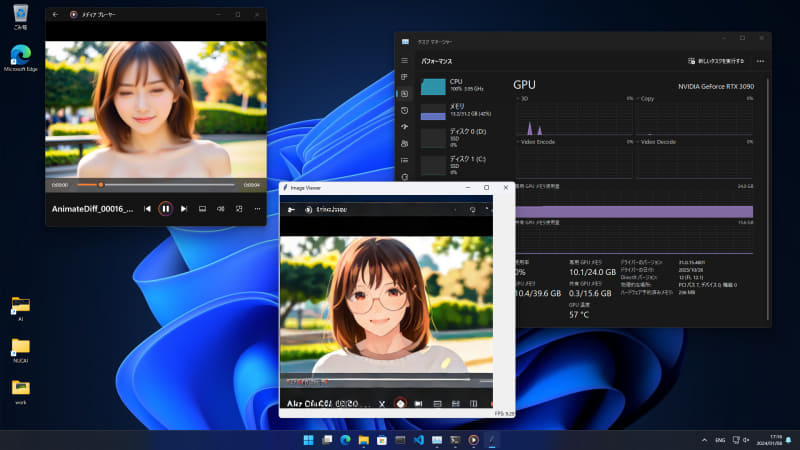Select the AI folder on desktop
800x450 pixels.
point(20,308)
